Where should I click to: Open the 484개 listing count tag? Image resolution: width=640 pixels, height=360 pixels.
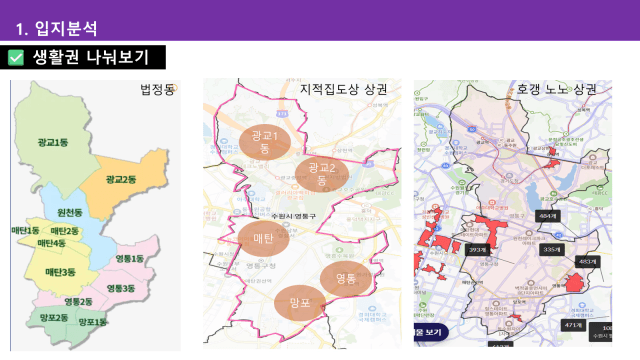(x=547, y=216)
